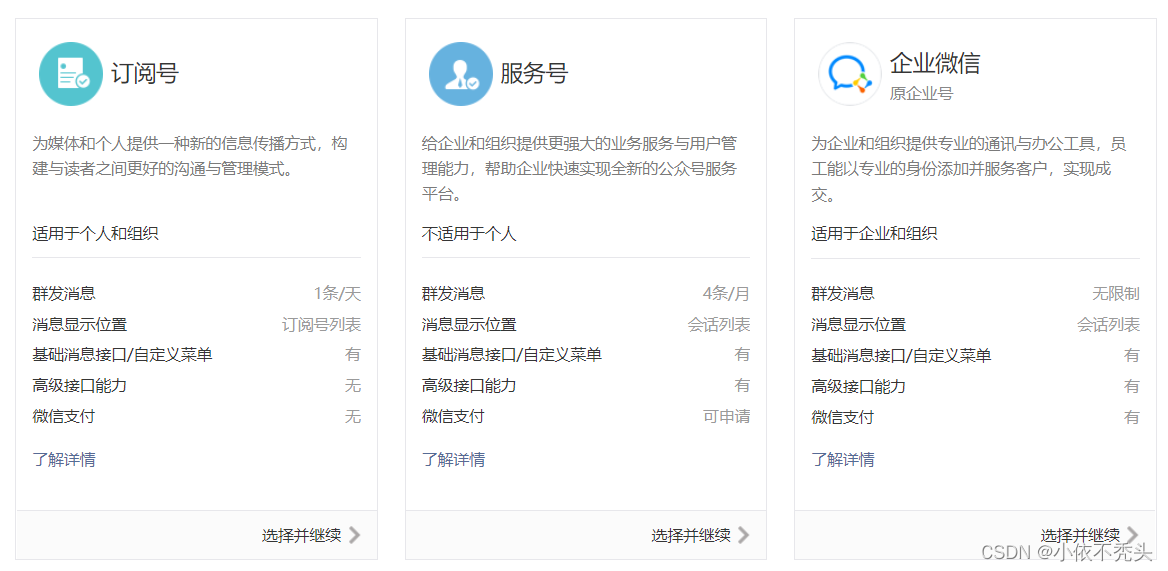Click 订阅号 description starting 为媒体和个人
Screen dimensions: 1168x571
click(x=190, y=156)
